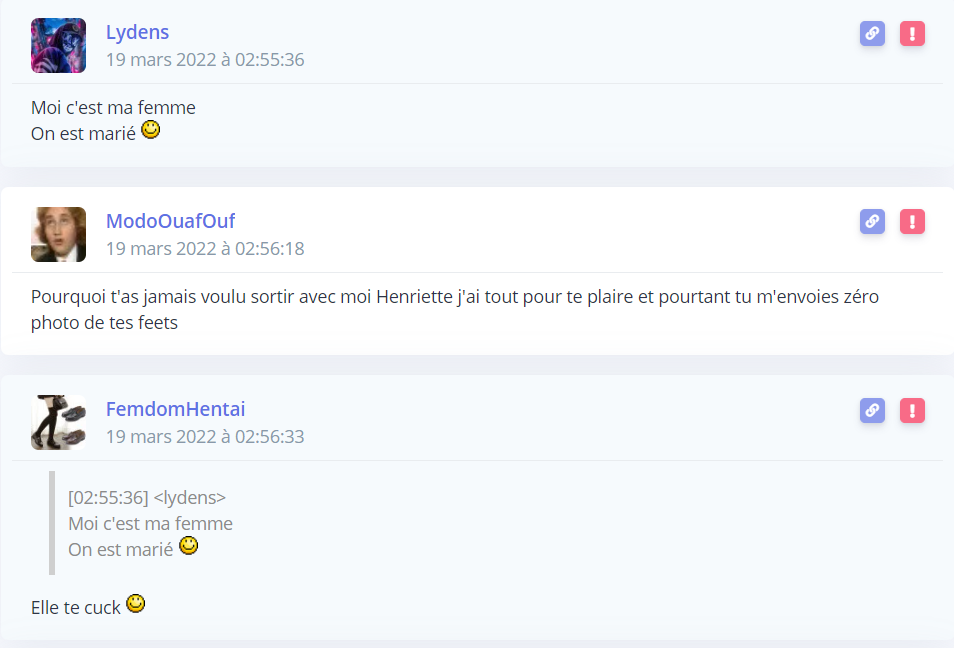Image resolution: width=954 pixels, height=648 pixels.
Task: Open Lydens' profile via username link
Action: pos(138,32)
